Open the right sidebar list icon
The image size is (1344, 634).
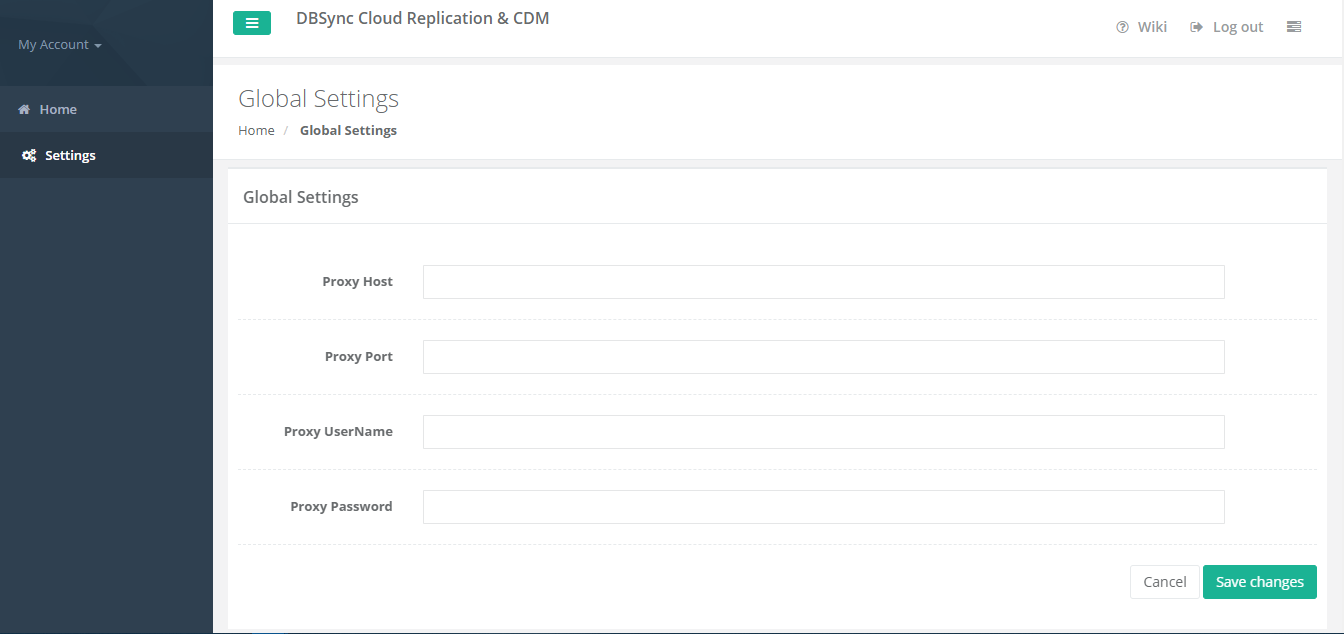(x=1294, y=27)
